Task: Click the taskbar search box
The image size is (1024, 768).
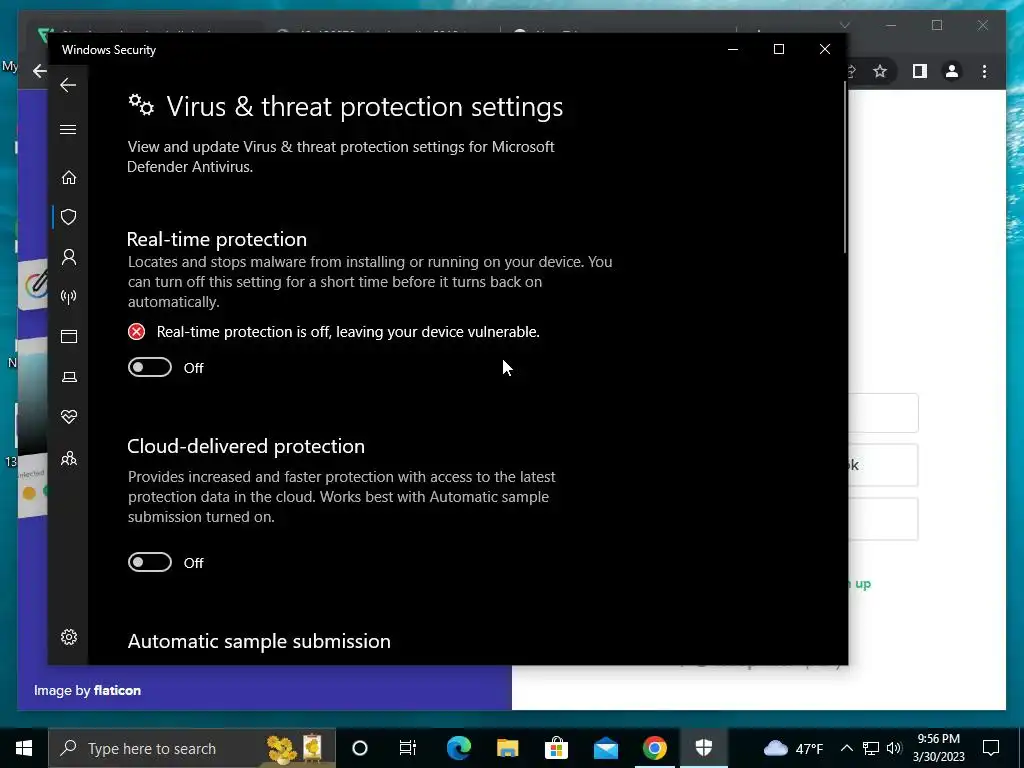Action: (x=192, y=748)
